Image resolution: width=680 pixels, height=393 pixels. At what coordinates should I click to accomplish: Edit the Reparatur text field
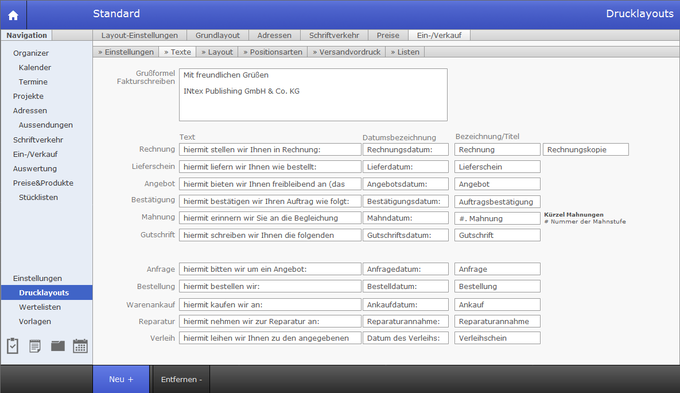pyautogui.click(x=270, y=321)
